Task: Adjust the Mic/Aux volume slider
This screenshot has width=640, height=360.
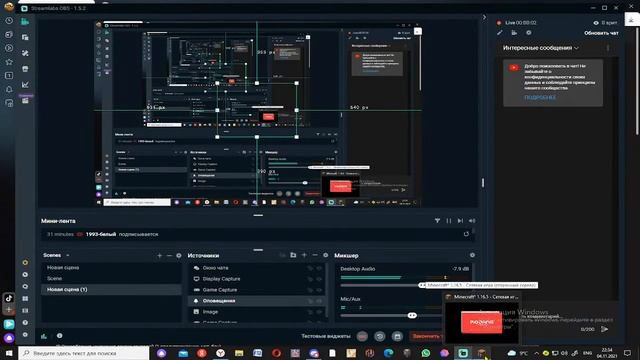Action: click(412, 316)
